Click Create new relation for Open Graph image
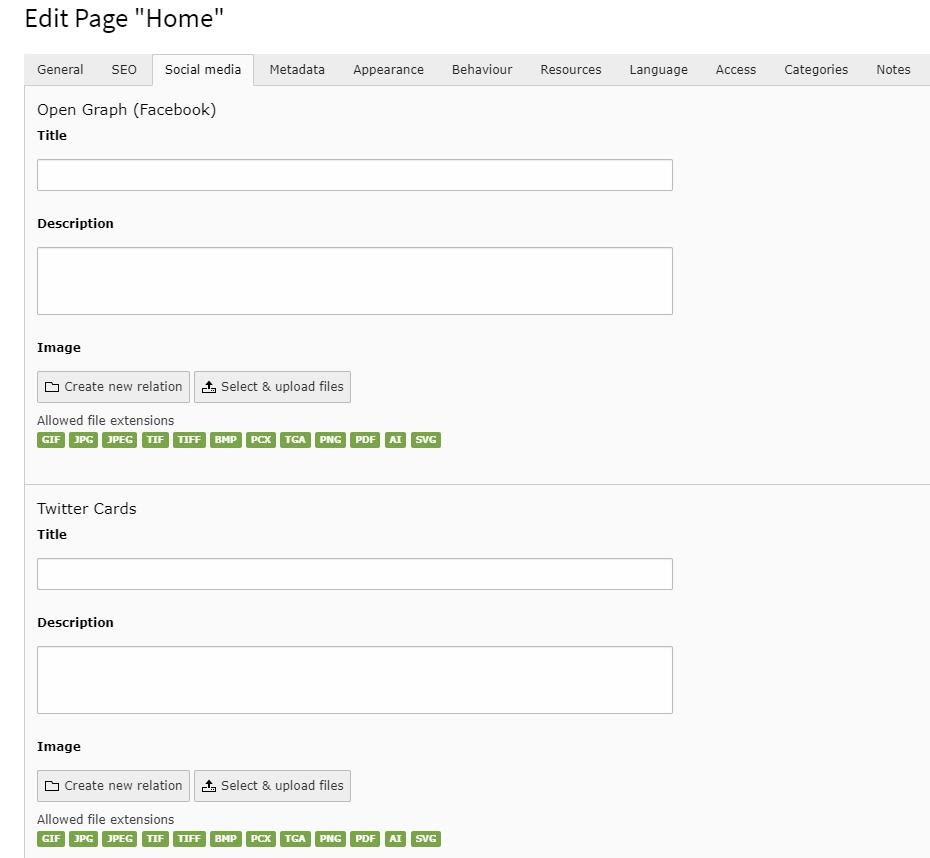The image size is (930, 858). tap(113, 387)
